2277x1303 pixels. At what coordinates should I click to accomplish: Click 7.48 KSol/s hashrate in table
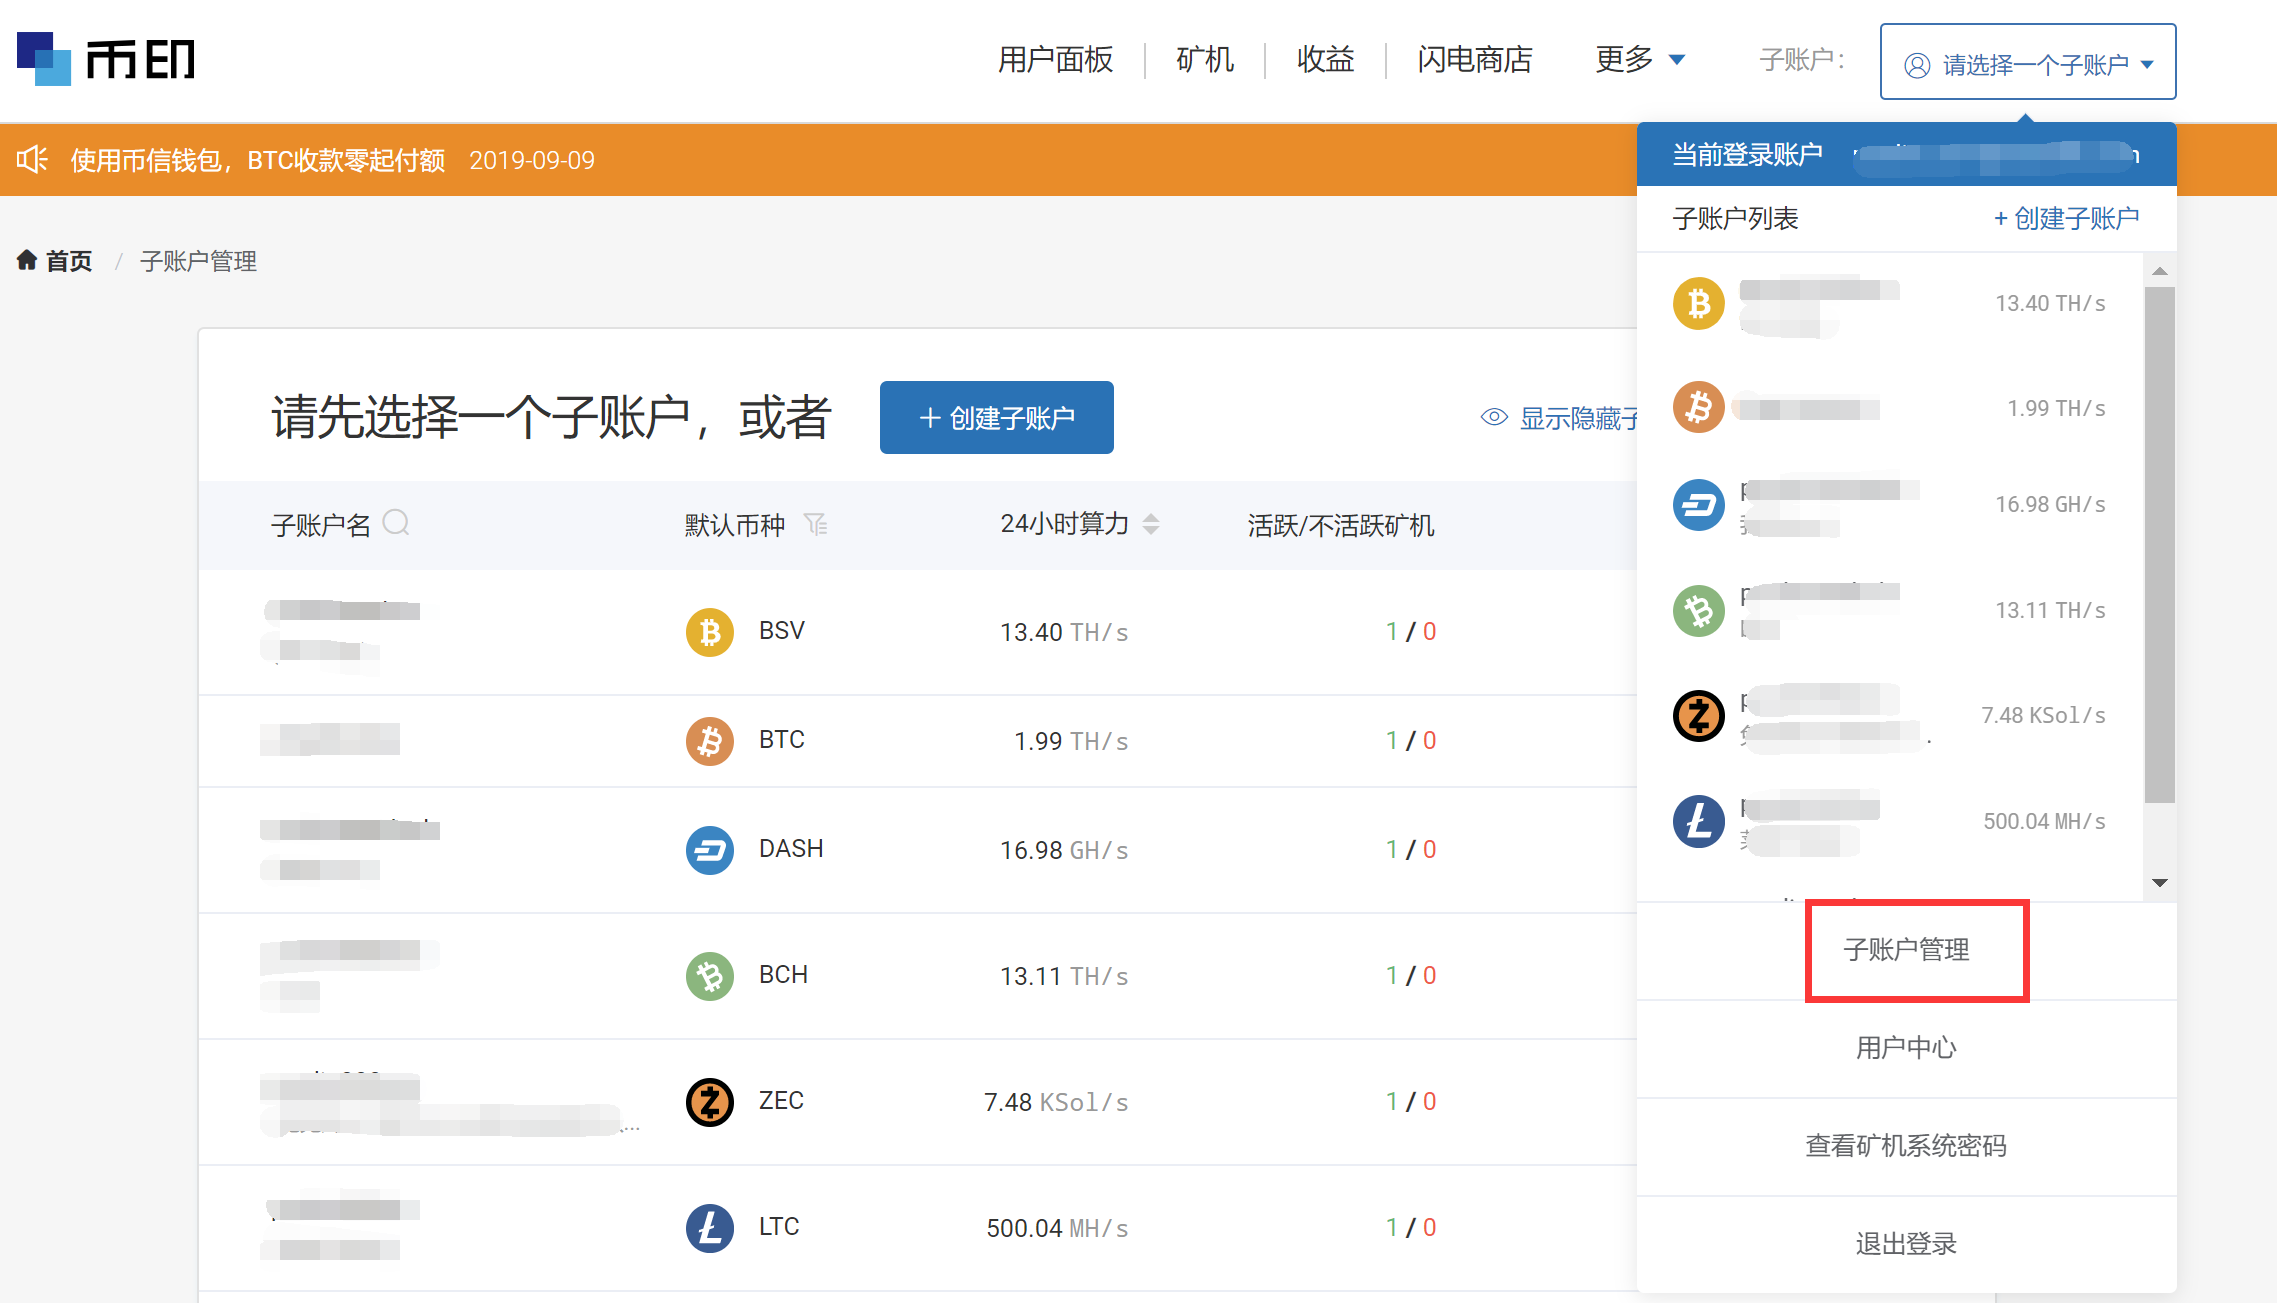click(1056, 1102)
